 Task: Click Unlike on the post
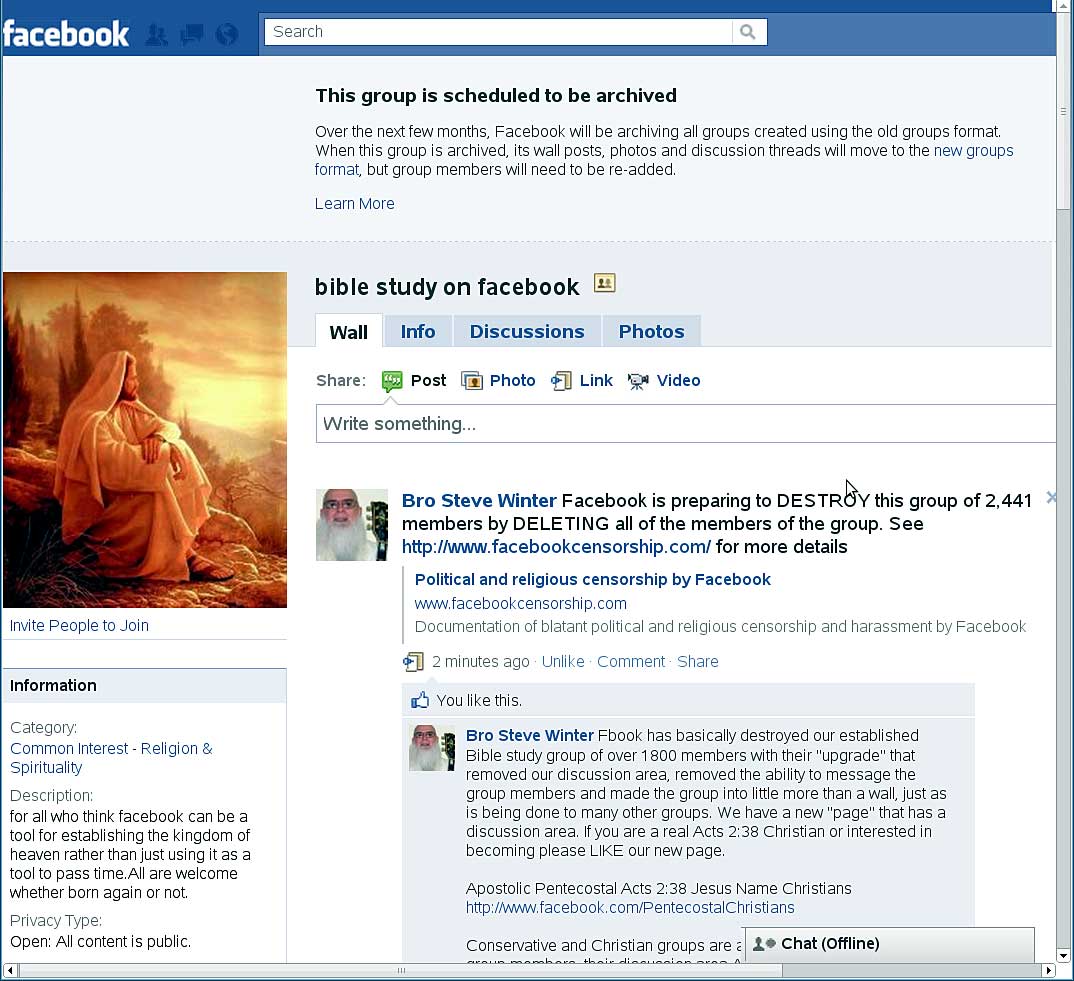[x=563, y=662]
